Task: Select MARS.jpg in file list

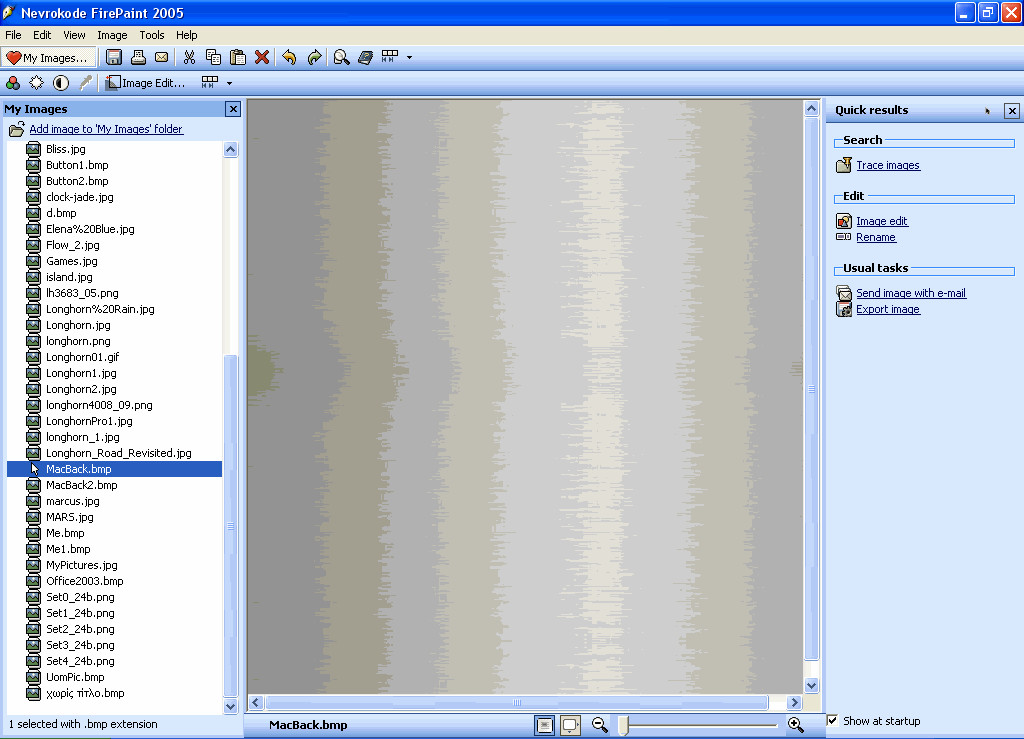Action: (69, 517)
